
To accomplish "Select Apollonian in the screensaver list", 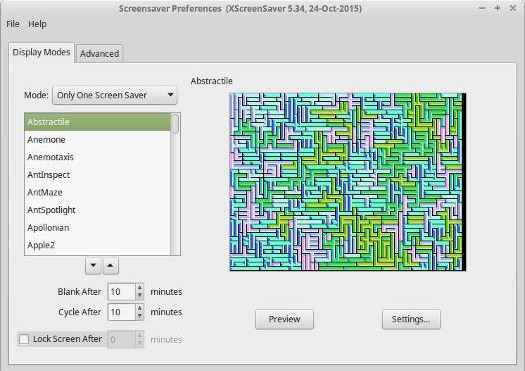I will (x=97, y=228).
